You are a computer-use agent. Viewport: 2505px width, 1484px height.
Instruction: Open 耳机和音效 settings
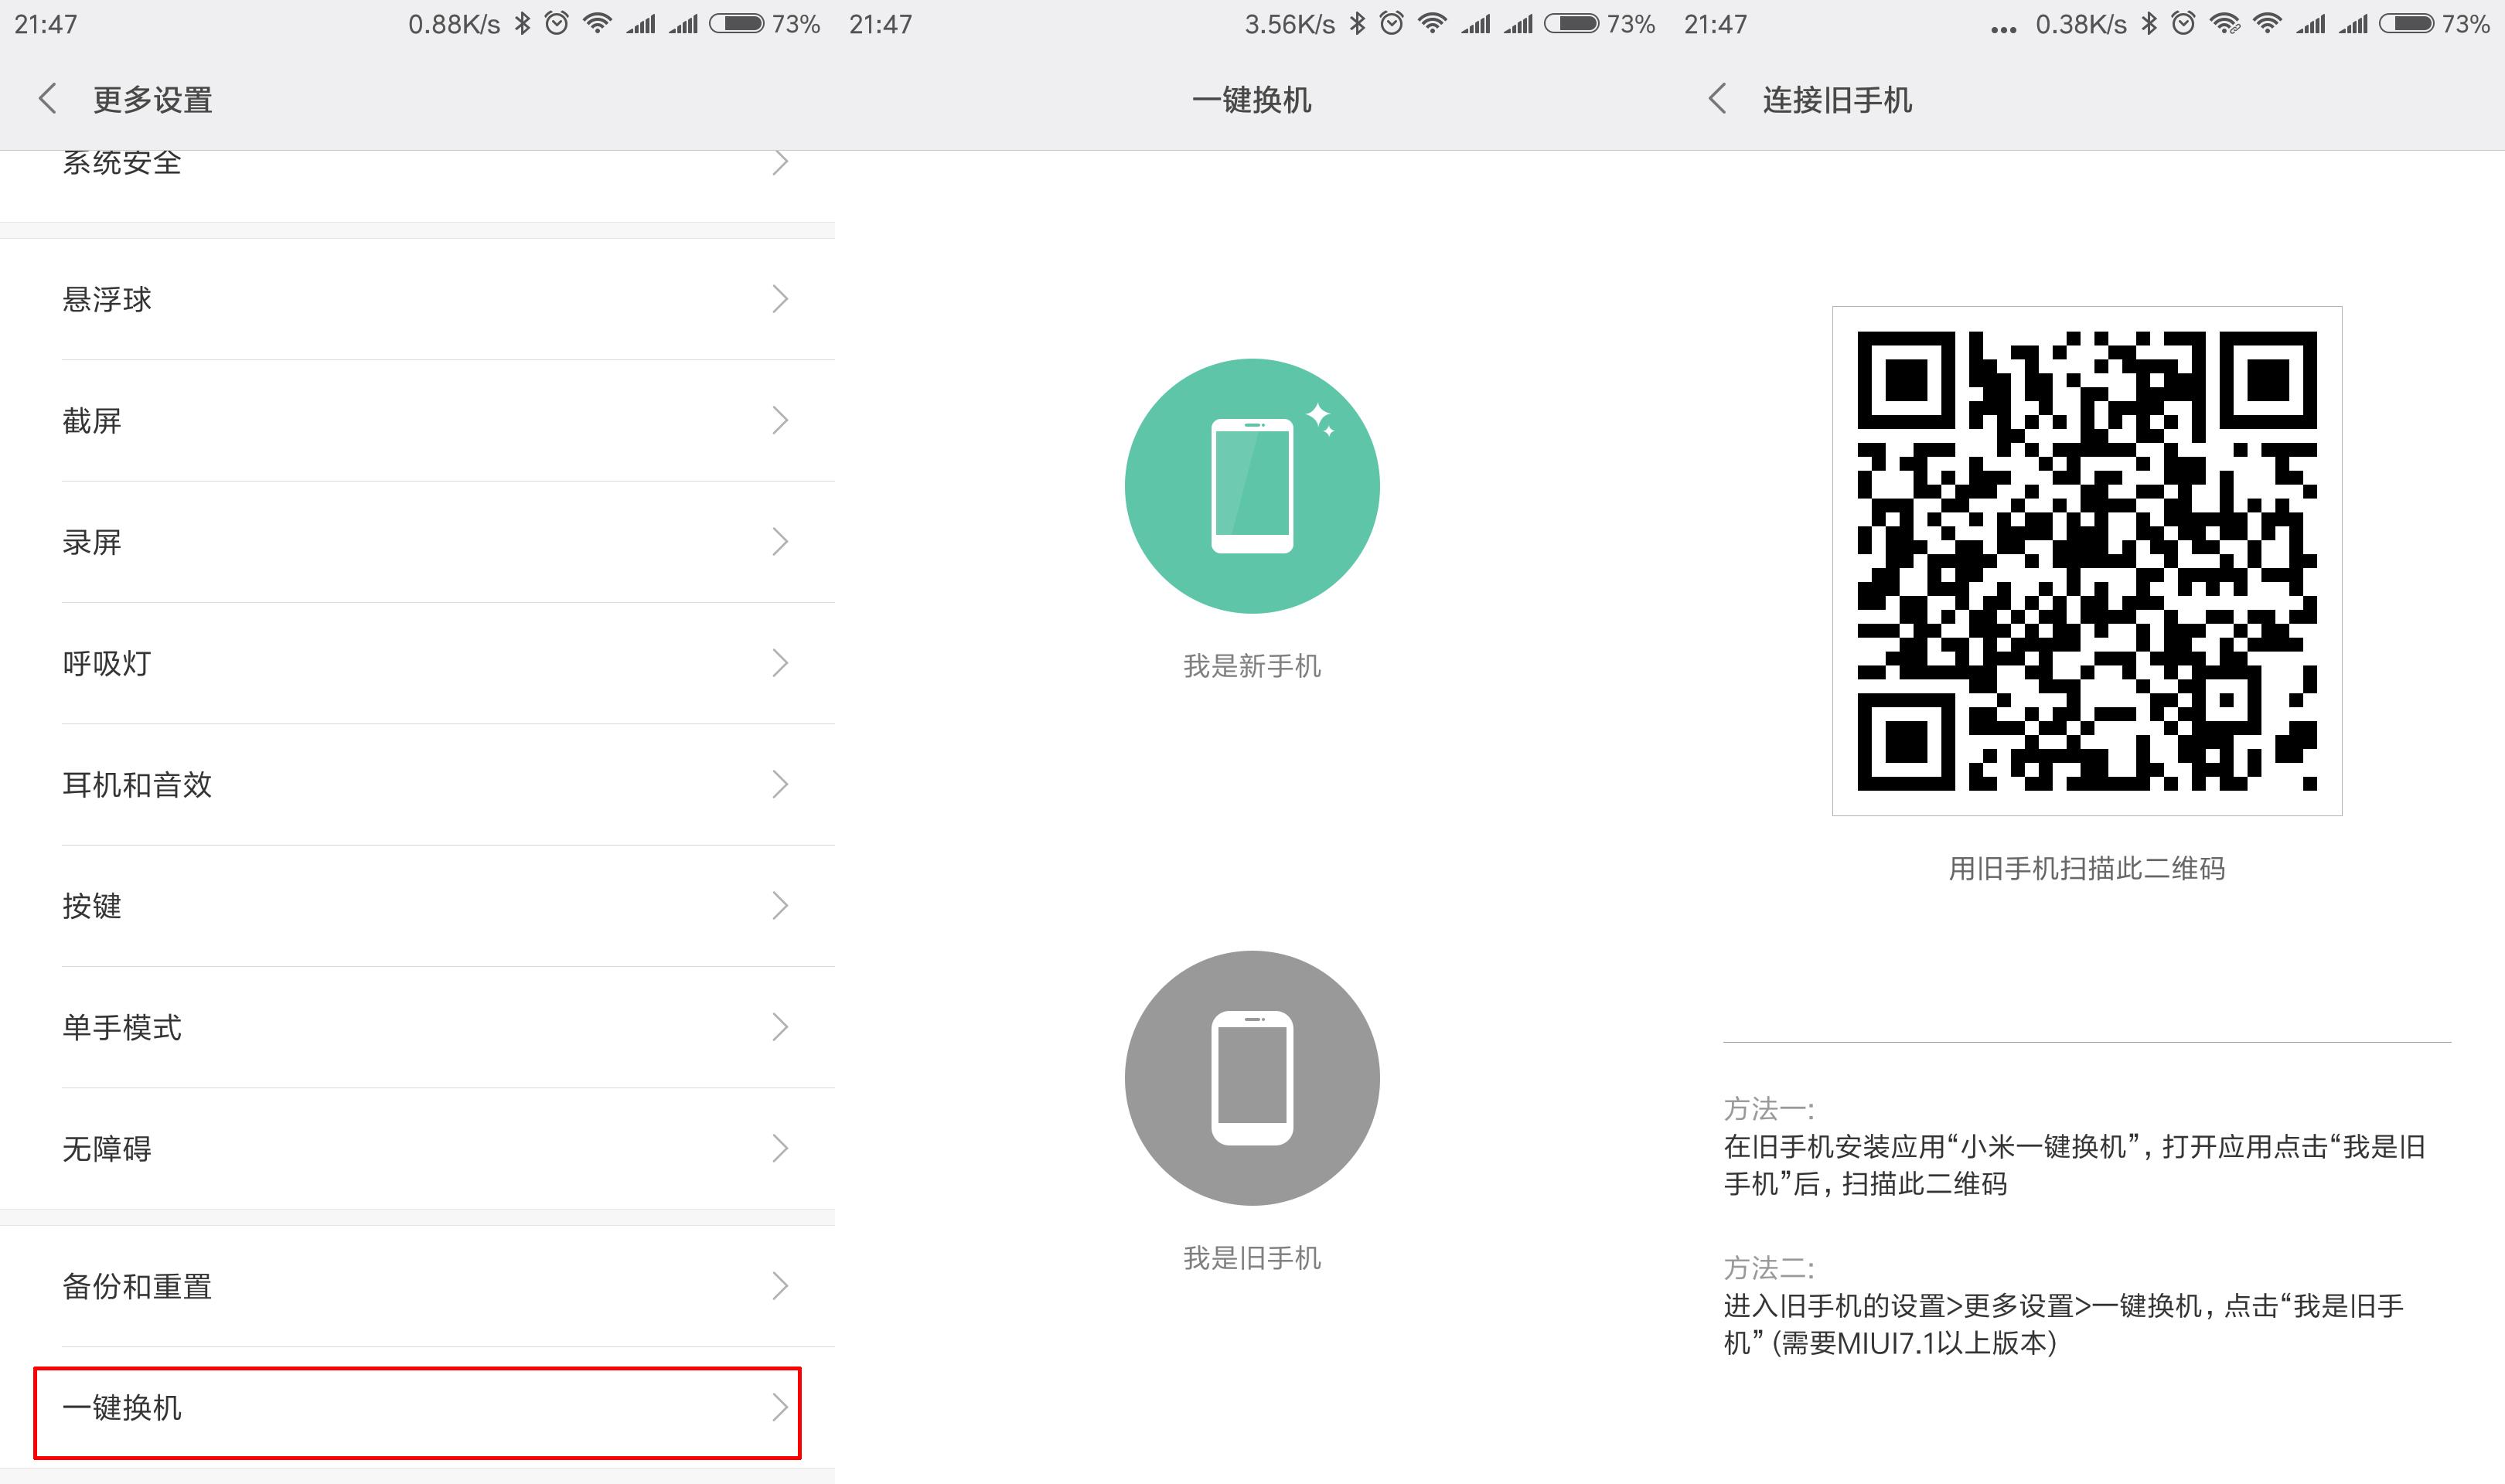coord(417,785)
